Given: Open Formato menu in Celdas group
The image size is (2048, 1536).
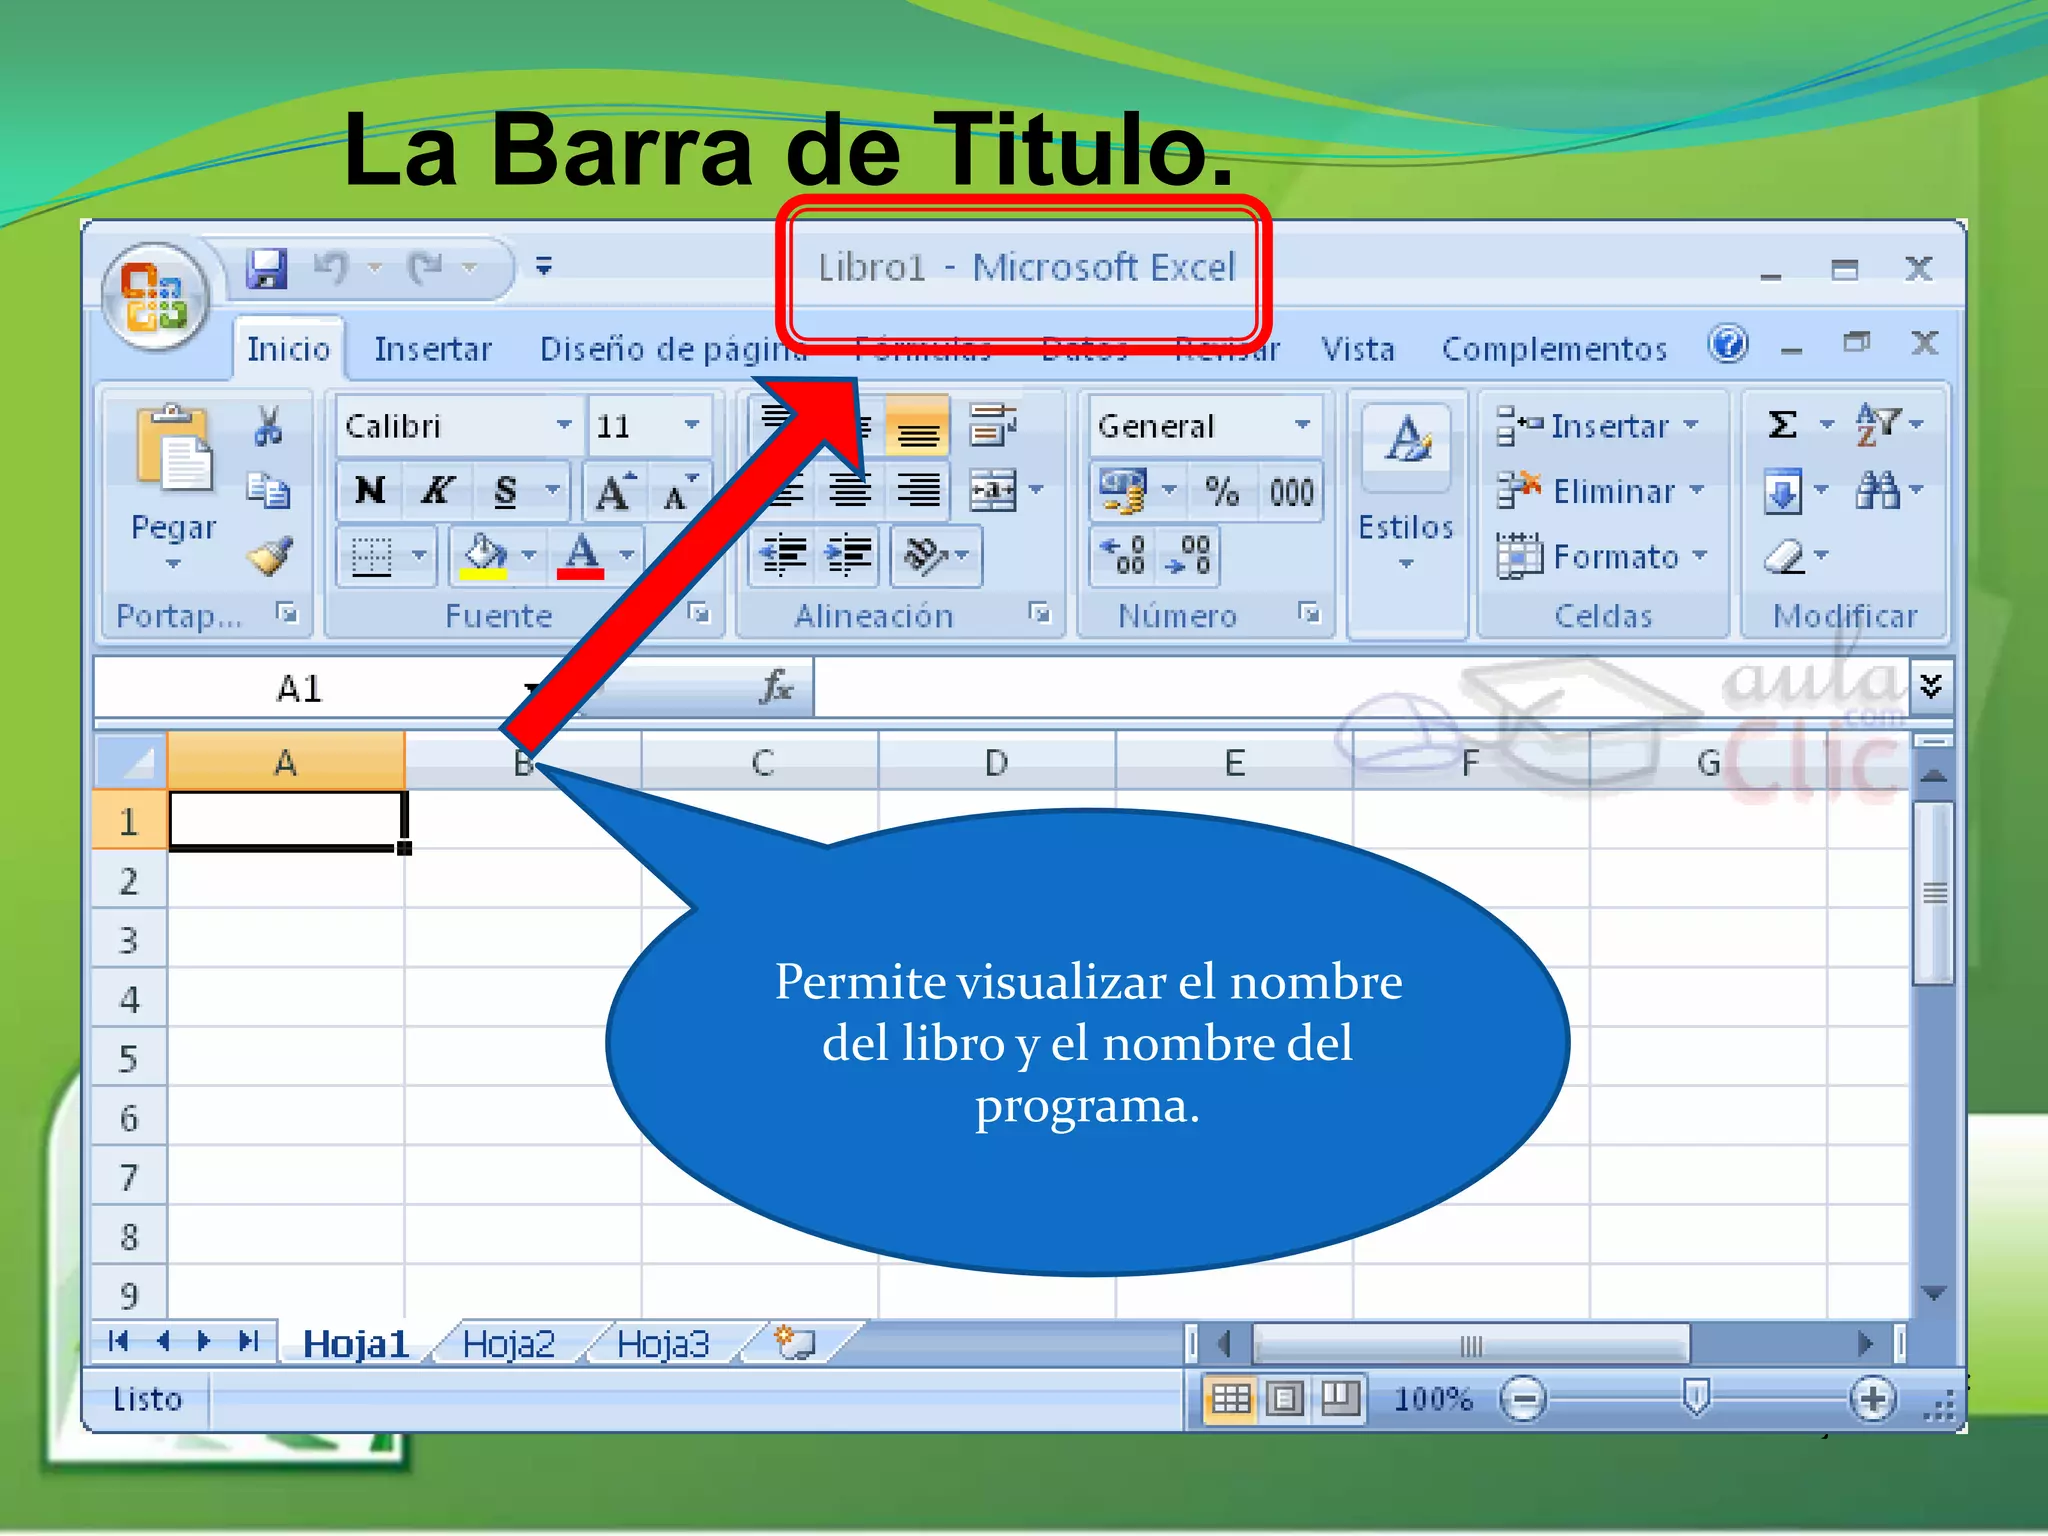Looking at the screenshot, I should coord(1603,556).
